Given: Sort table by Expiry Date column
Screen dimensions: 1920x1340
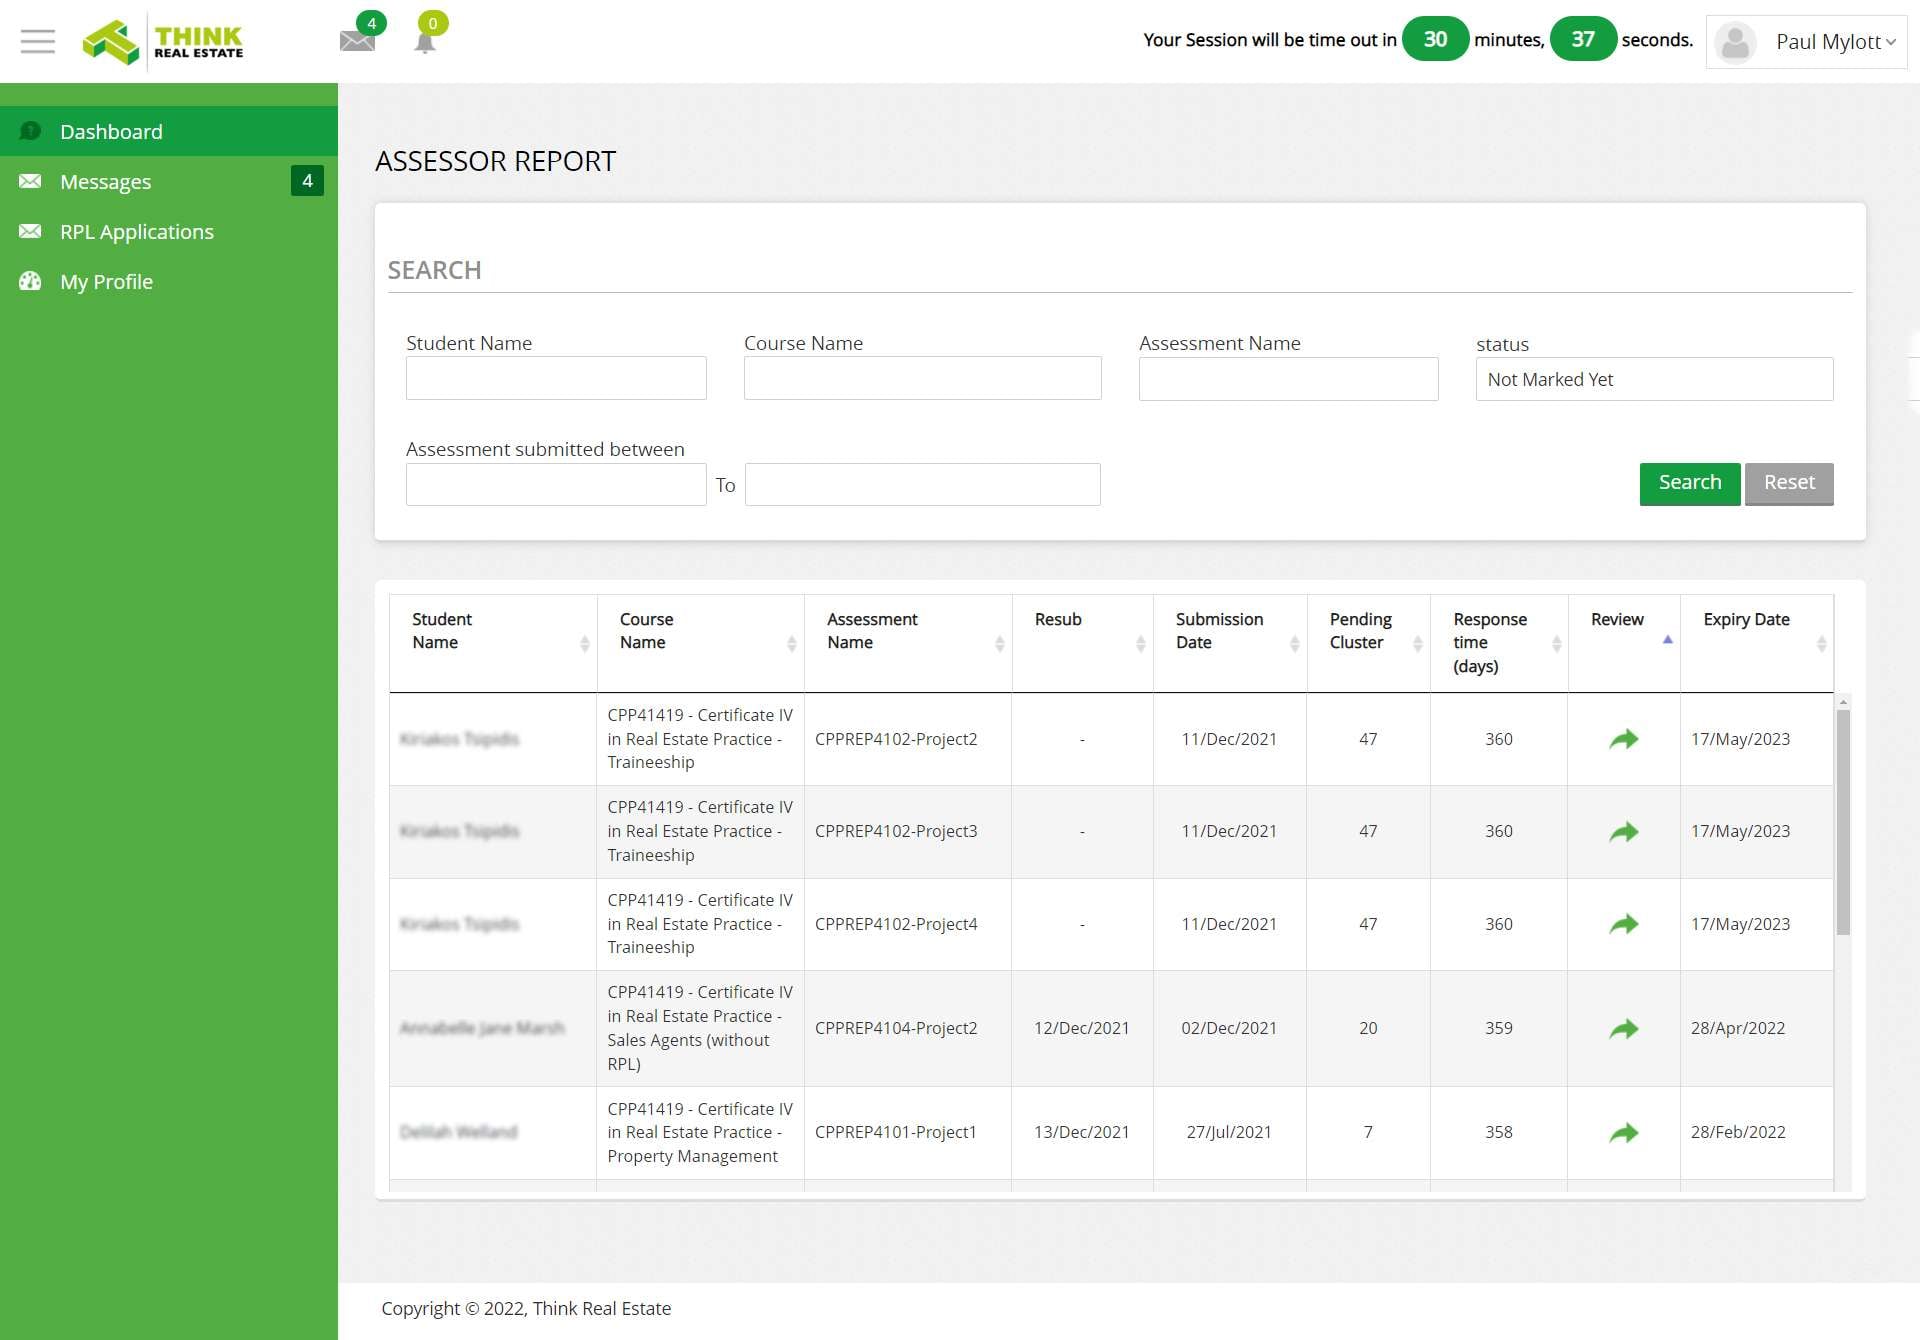Looking at the screenshot, I should click(1757, 643).
